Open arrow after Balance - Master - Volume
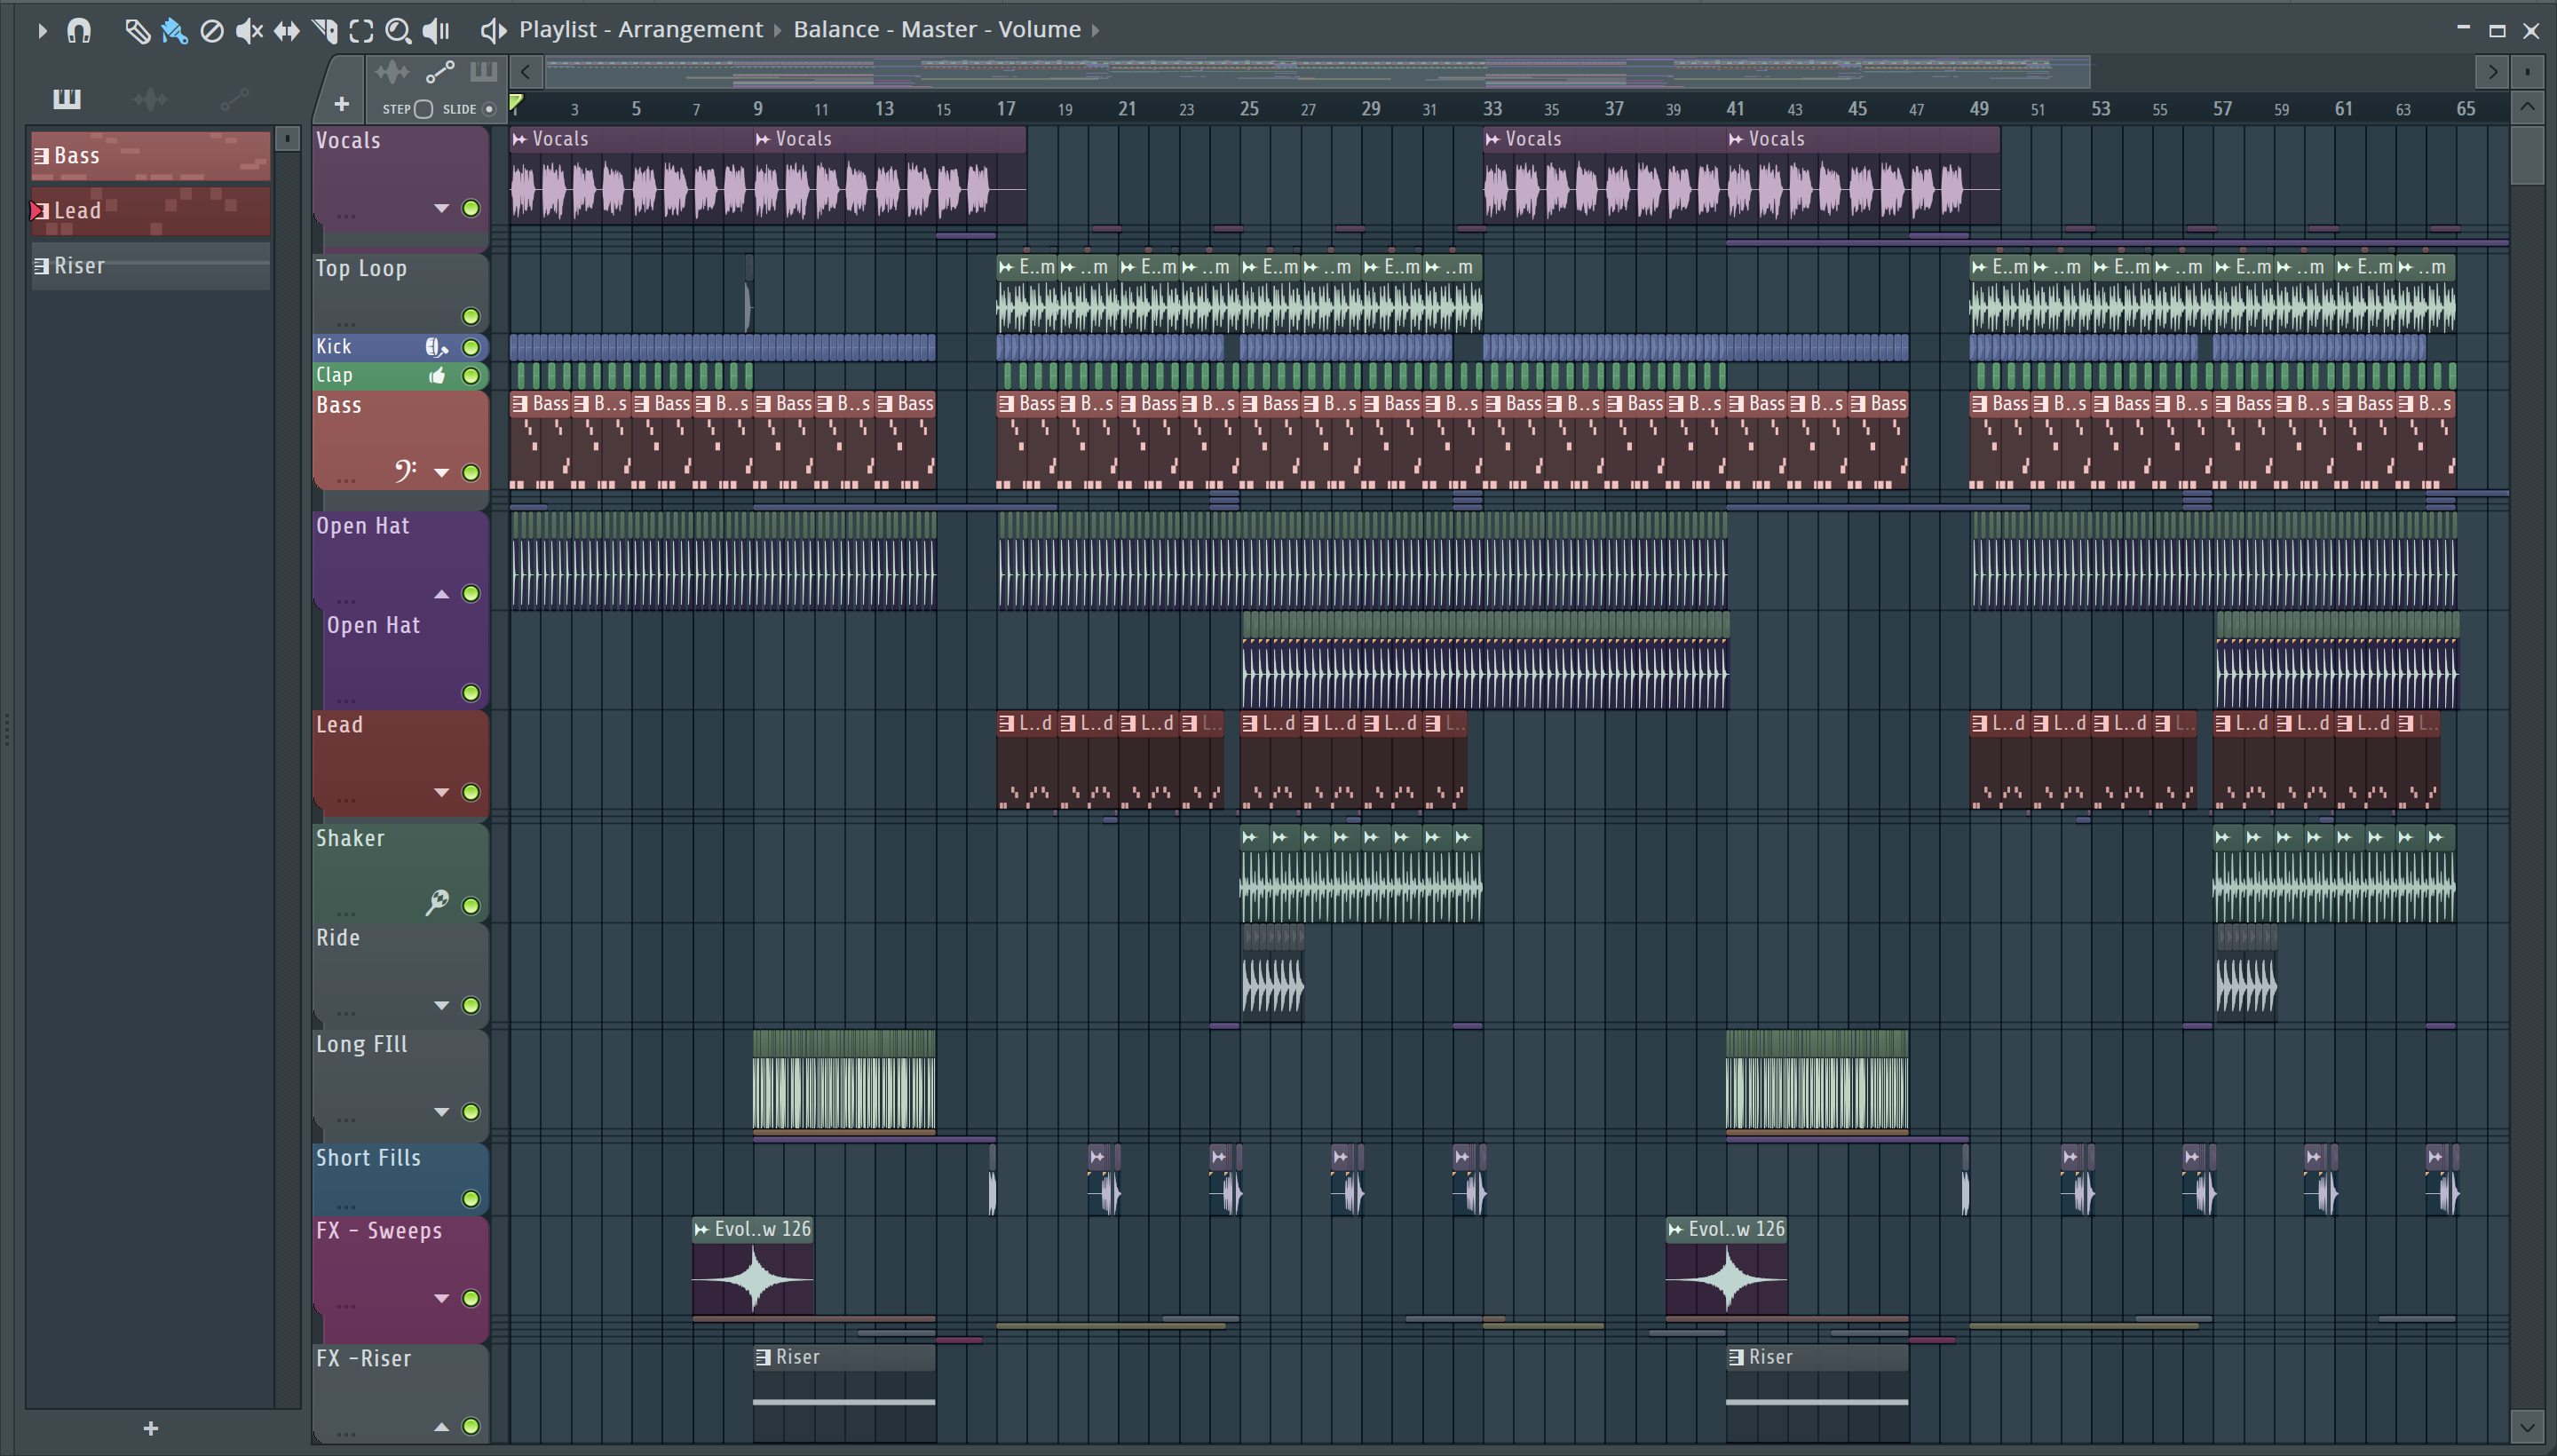Viewport: 2557px width, 1456px height. tap(1095, 31)
